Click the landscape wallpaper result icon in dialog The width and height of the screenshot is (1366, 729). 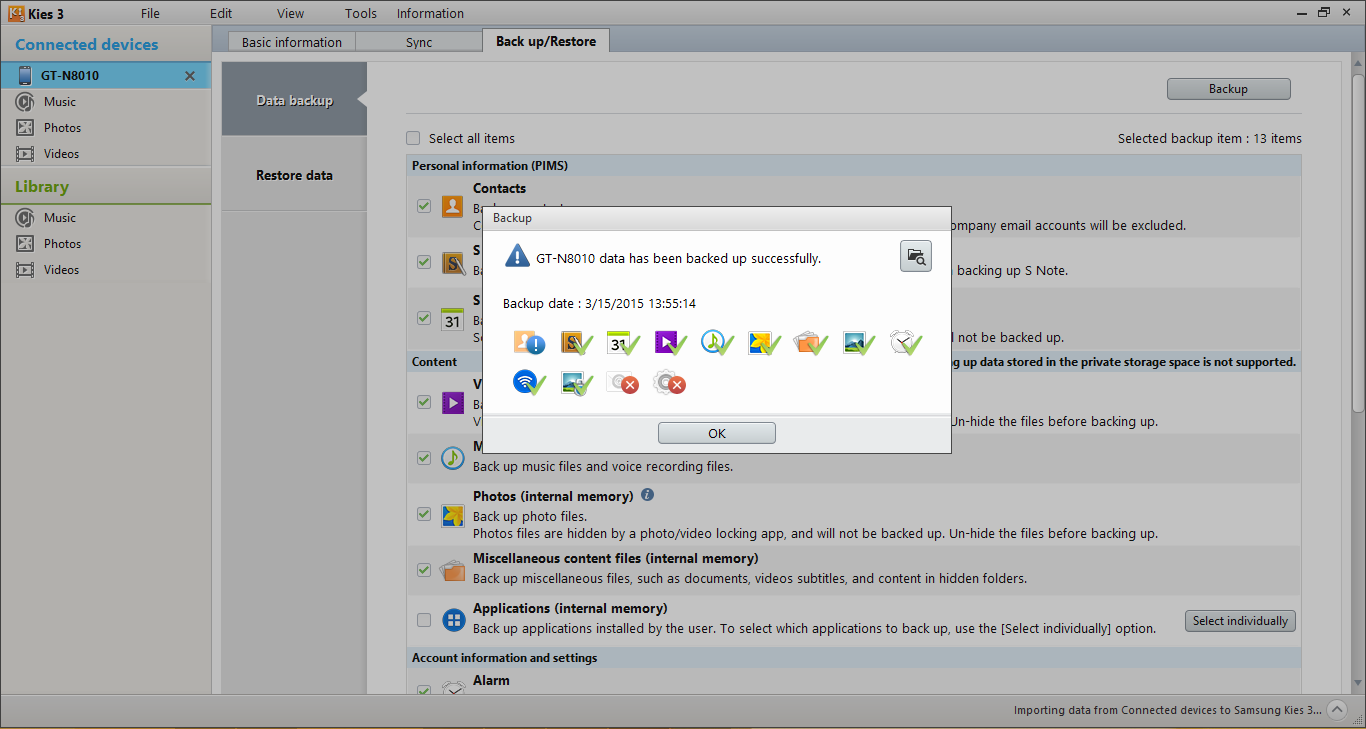point(859,343)
